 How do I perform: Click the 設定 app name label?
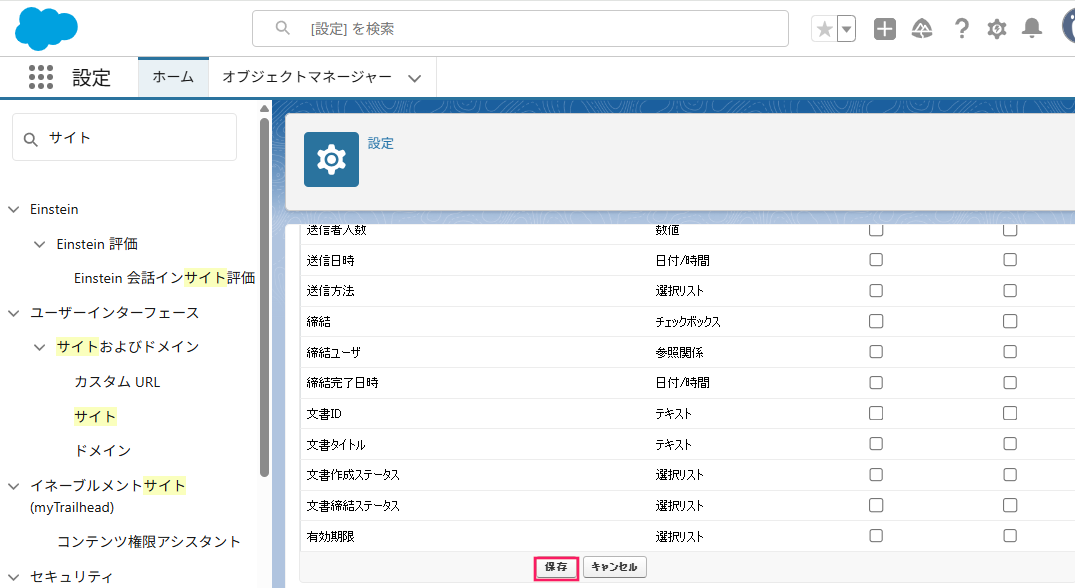click(x=91, y=77)
